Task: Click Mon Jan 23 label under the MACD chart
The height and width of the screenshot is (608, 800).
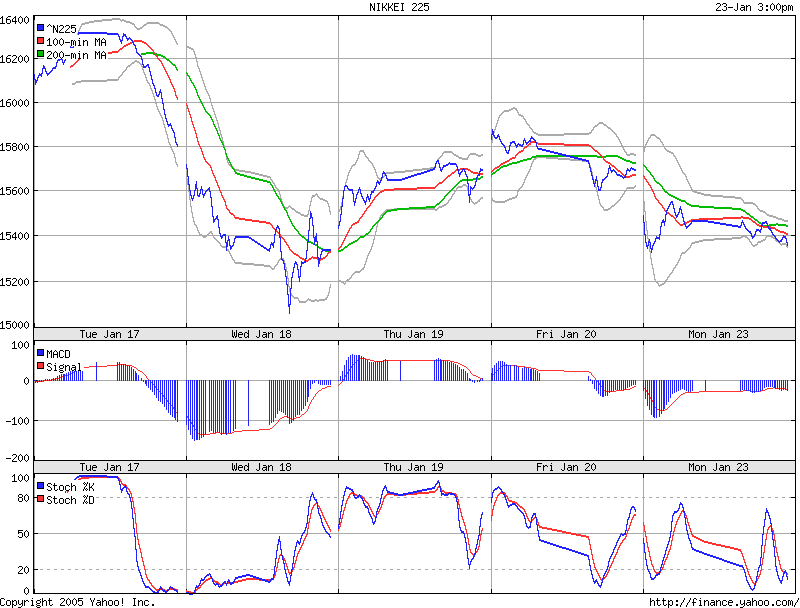Action: coord(718,467)
